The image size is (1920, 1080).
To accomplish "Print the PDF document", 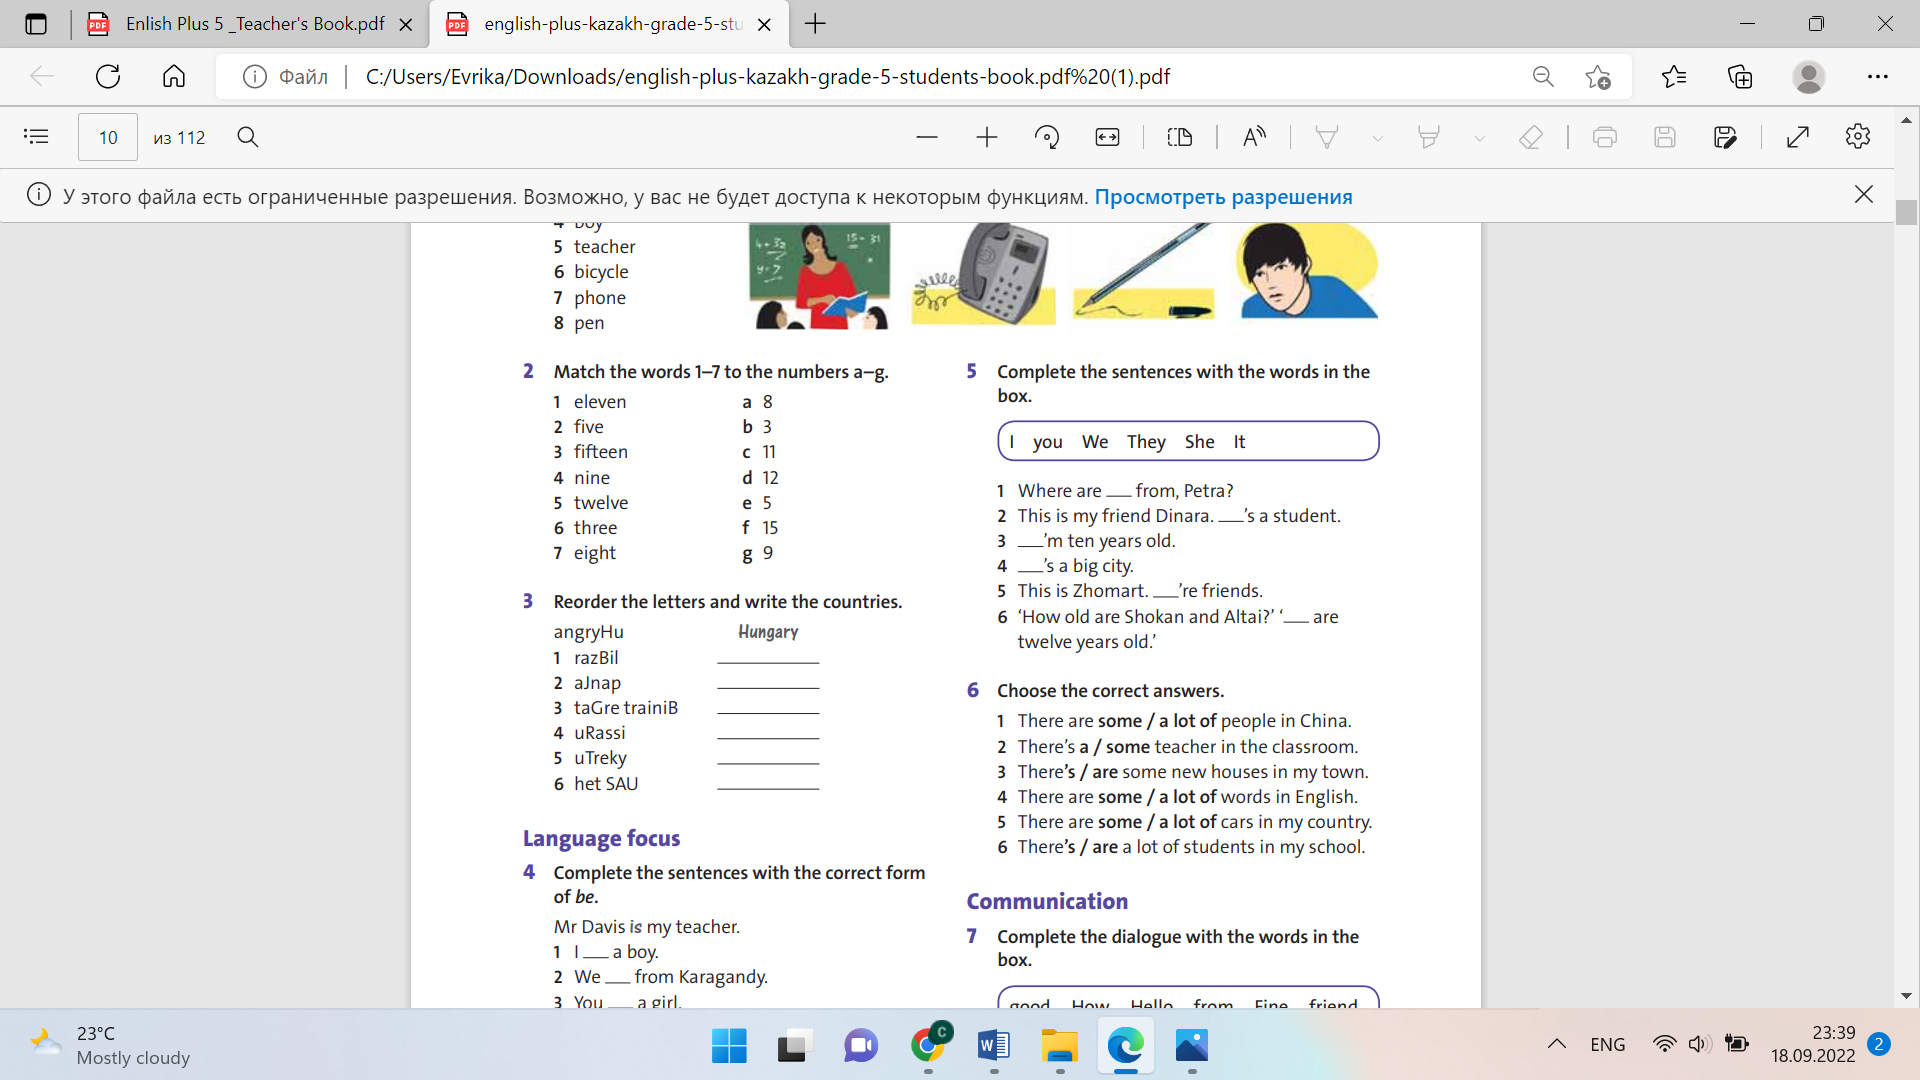I will pos(1605,137).
